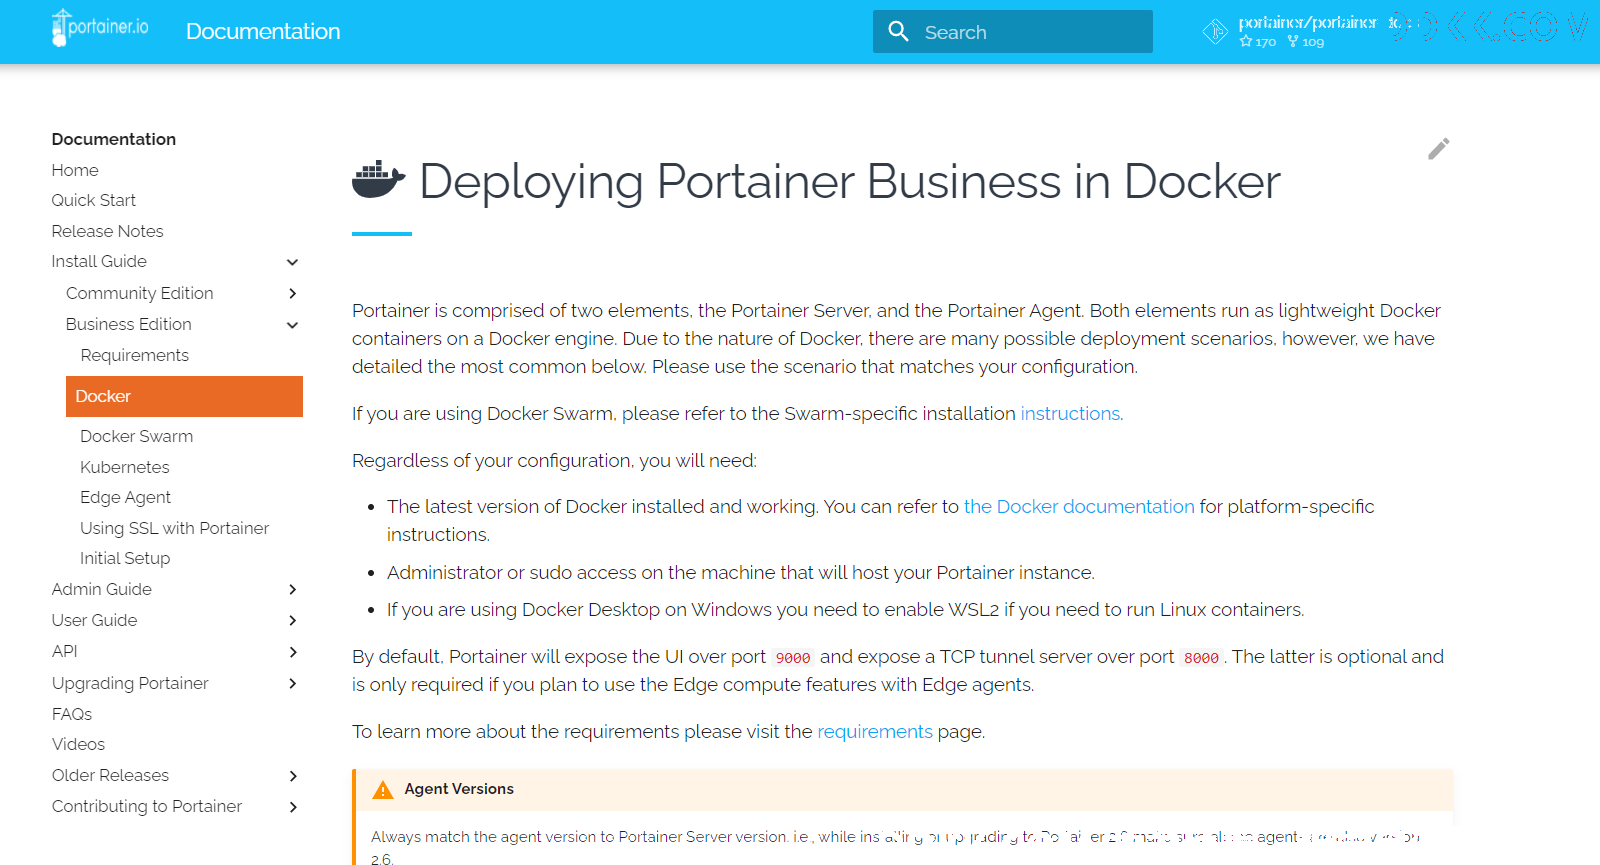
Task: Click the repository forks count 109
Action: [x=1306, y=42]
